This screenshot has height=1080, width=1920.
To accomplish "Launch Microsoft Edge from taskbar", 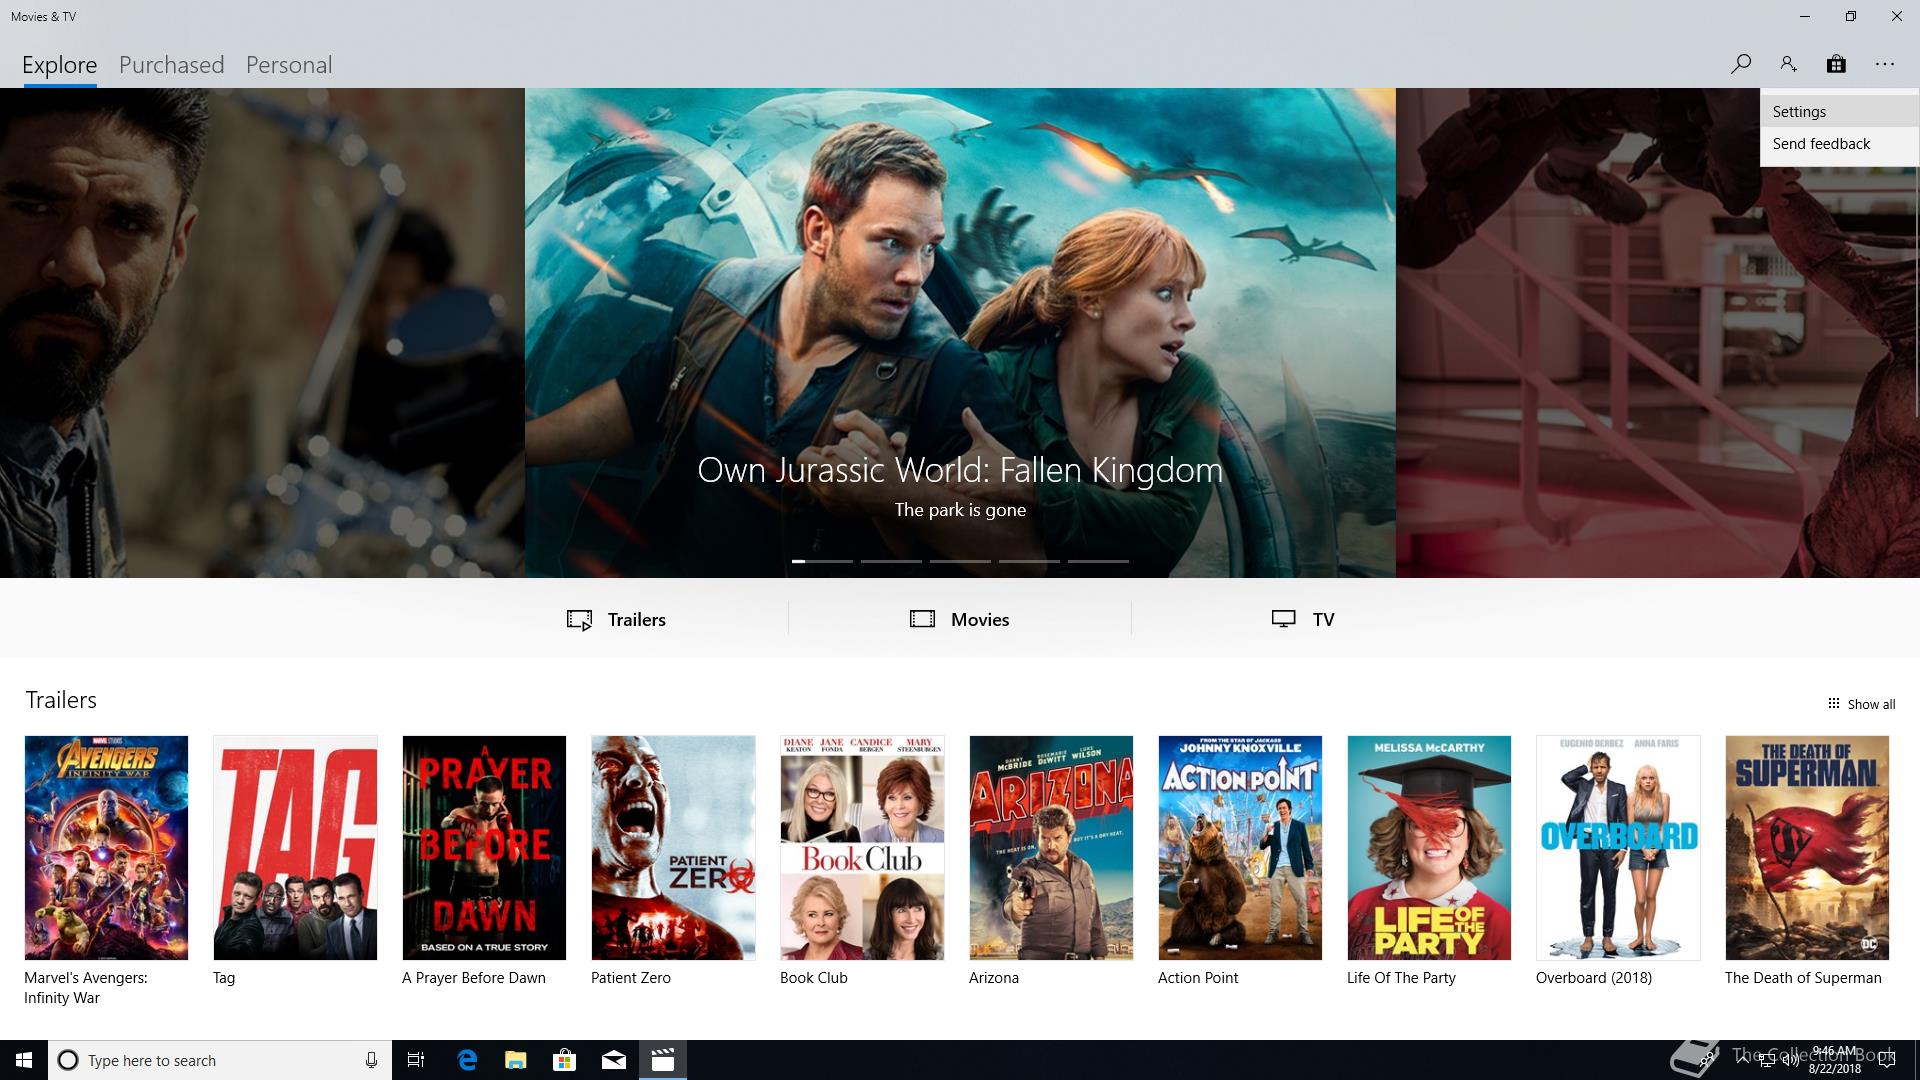I will 467,1060.
